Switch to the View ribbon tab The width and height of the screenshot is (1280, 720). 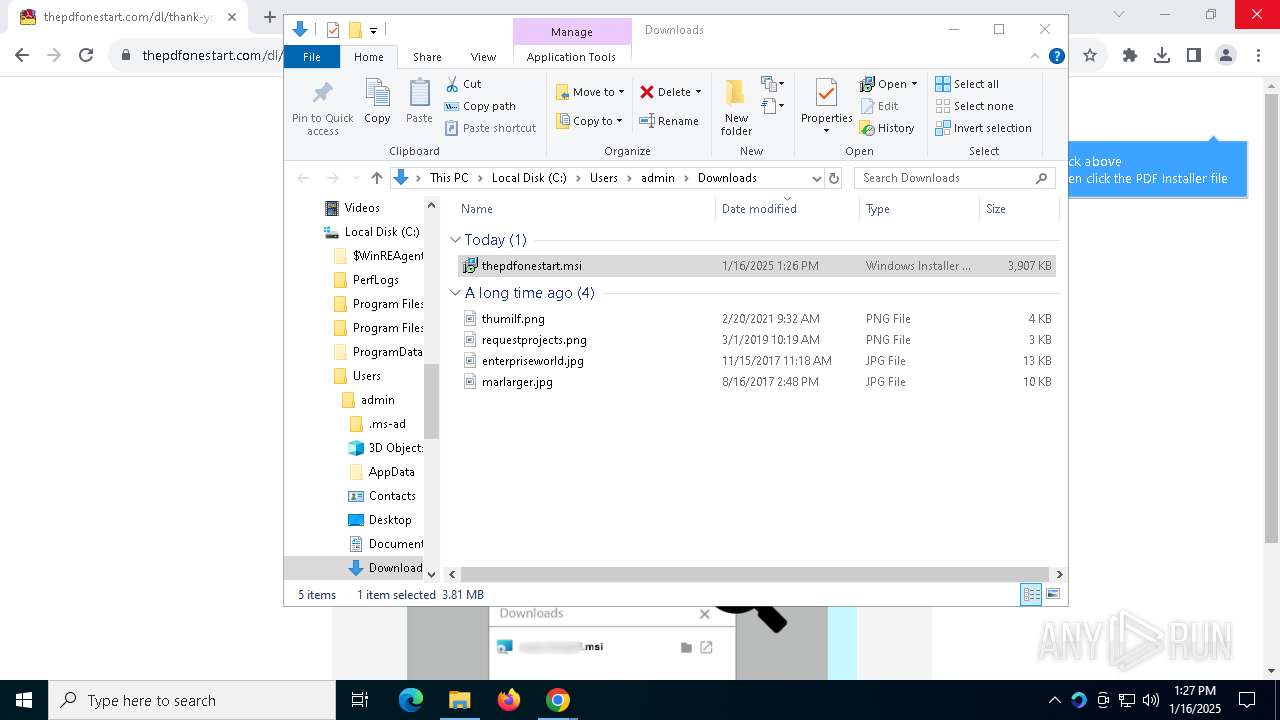(x=483, y=57)
